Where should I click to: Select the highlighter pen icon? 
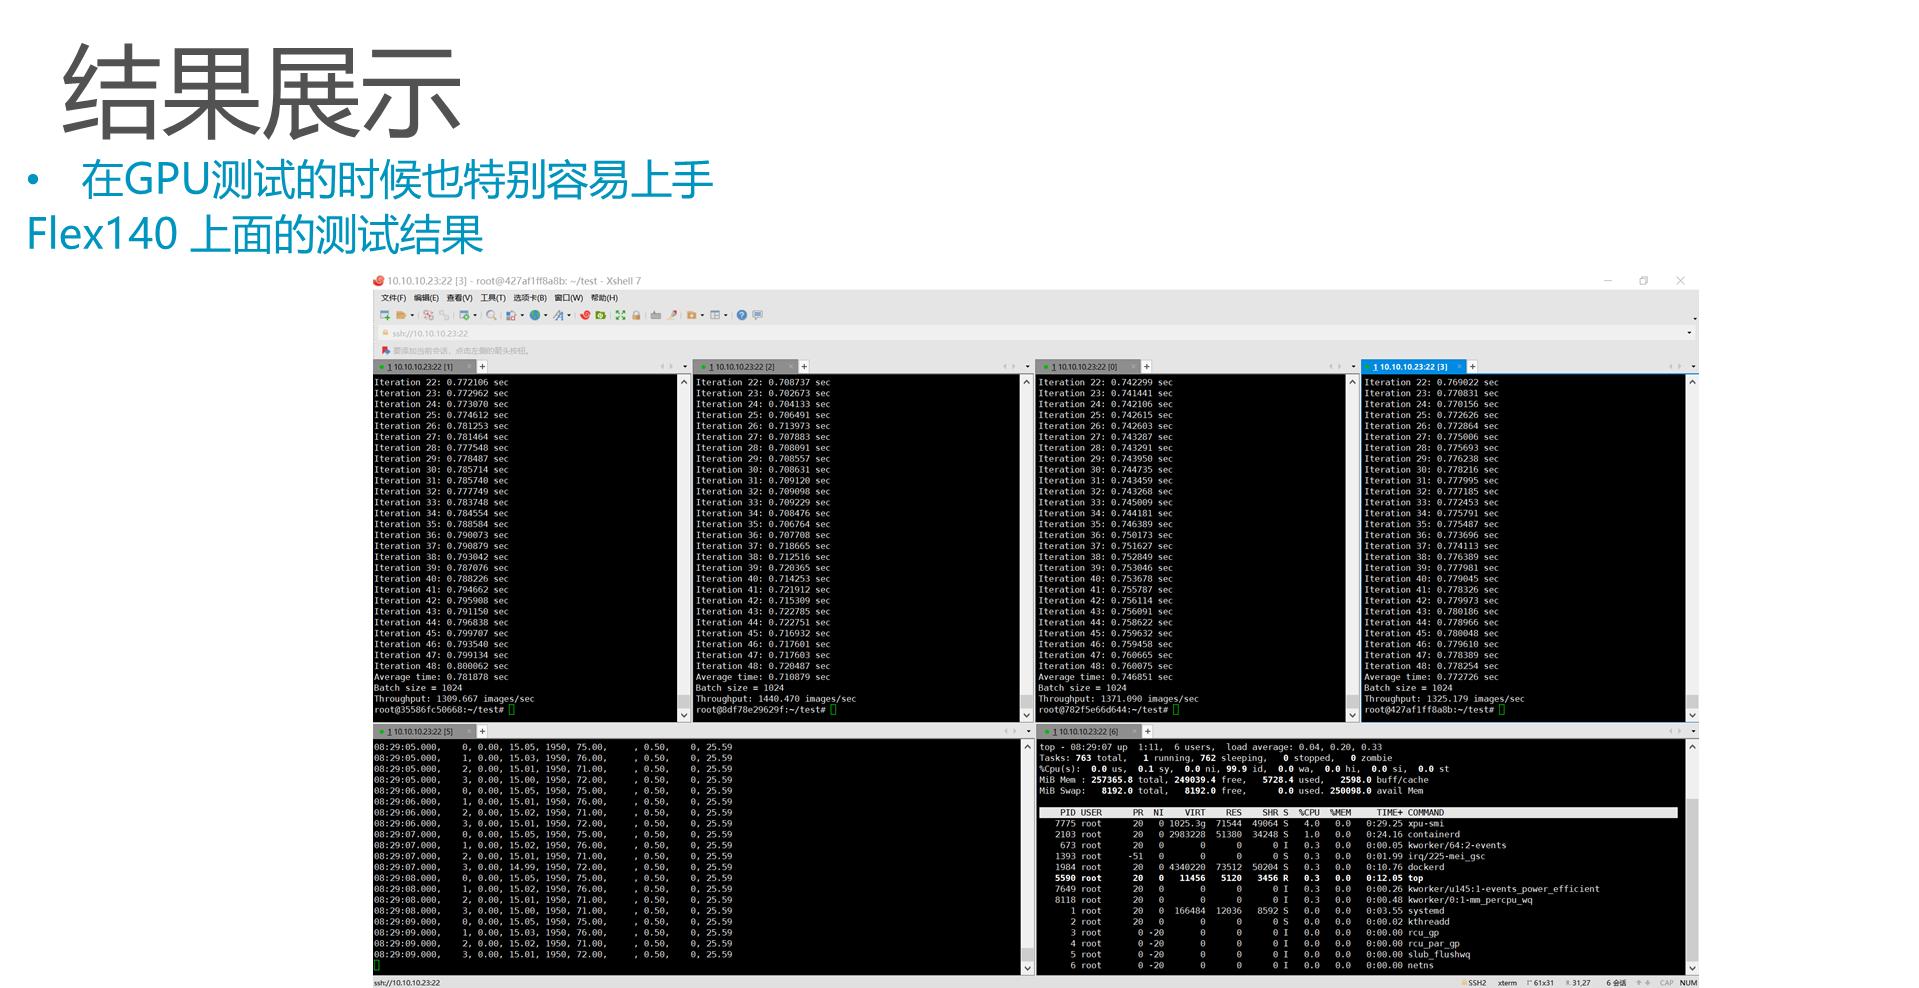pyautogui.click(x=673, y=315)
